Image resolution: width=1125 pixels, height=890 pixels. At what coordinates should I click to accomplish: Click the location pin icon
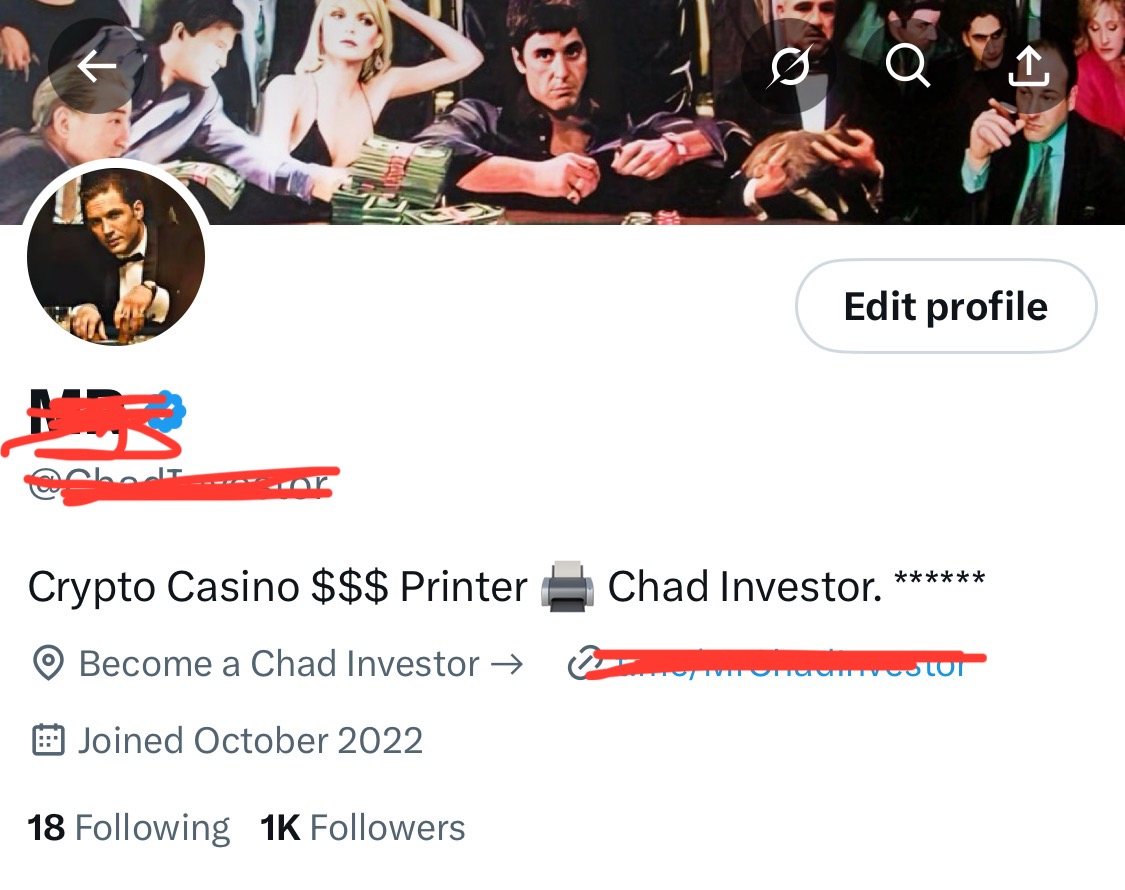coord(49,662)
